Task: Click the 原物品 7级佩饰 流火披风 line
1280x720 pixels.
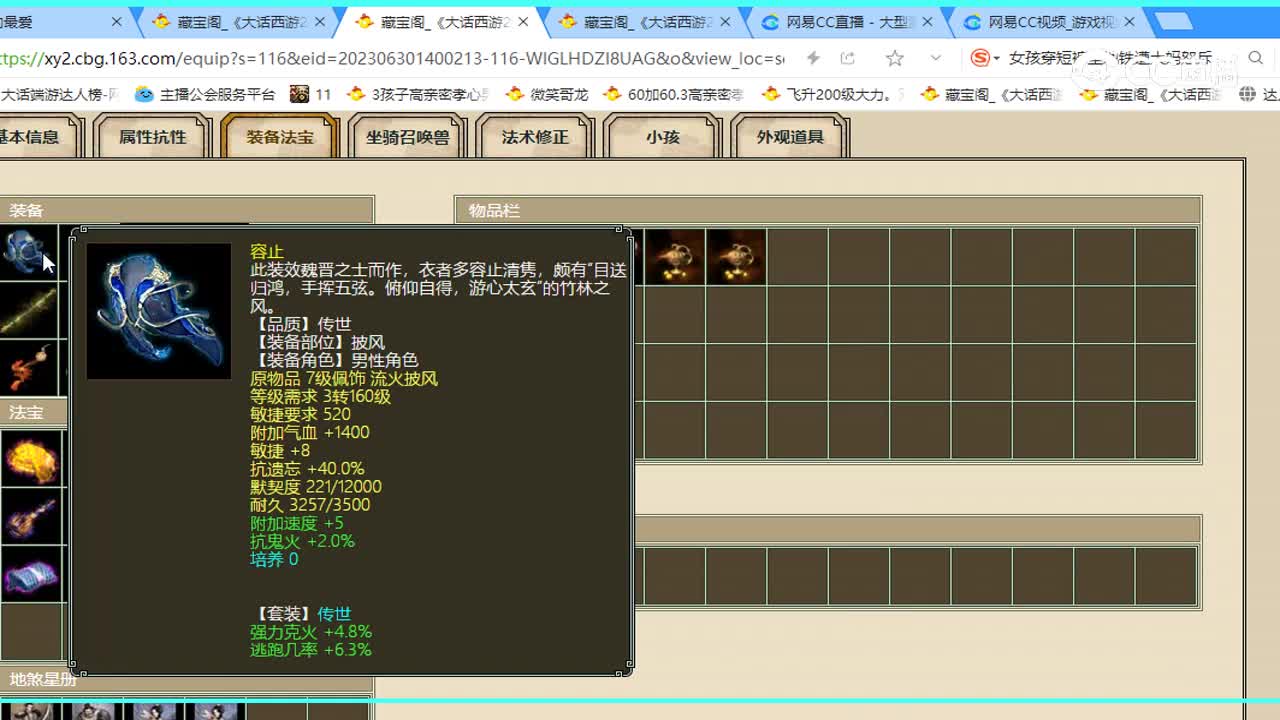Action: pos(344,379)
